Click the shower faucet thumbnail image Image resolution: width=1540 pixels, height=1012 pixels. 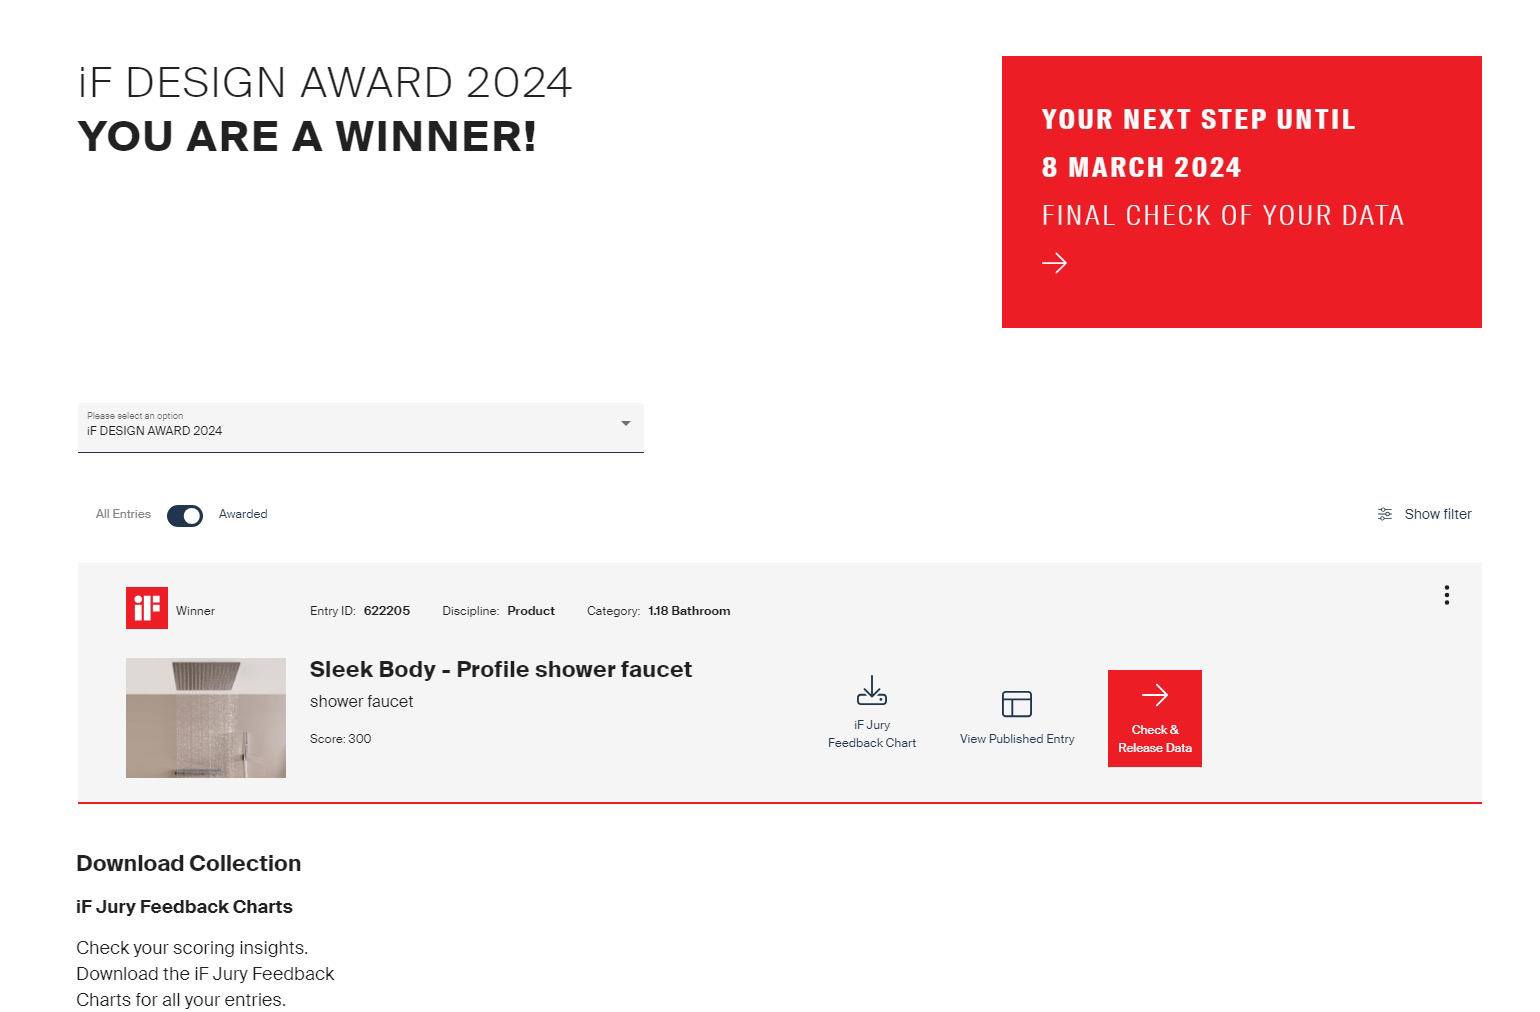(206, 718)
